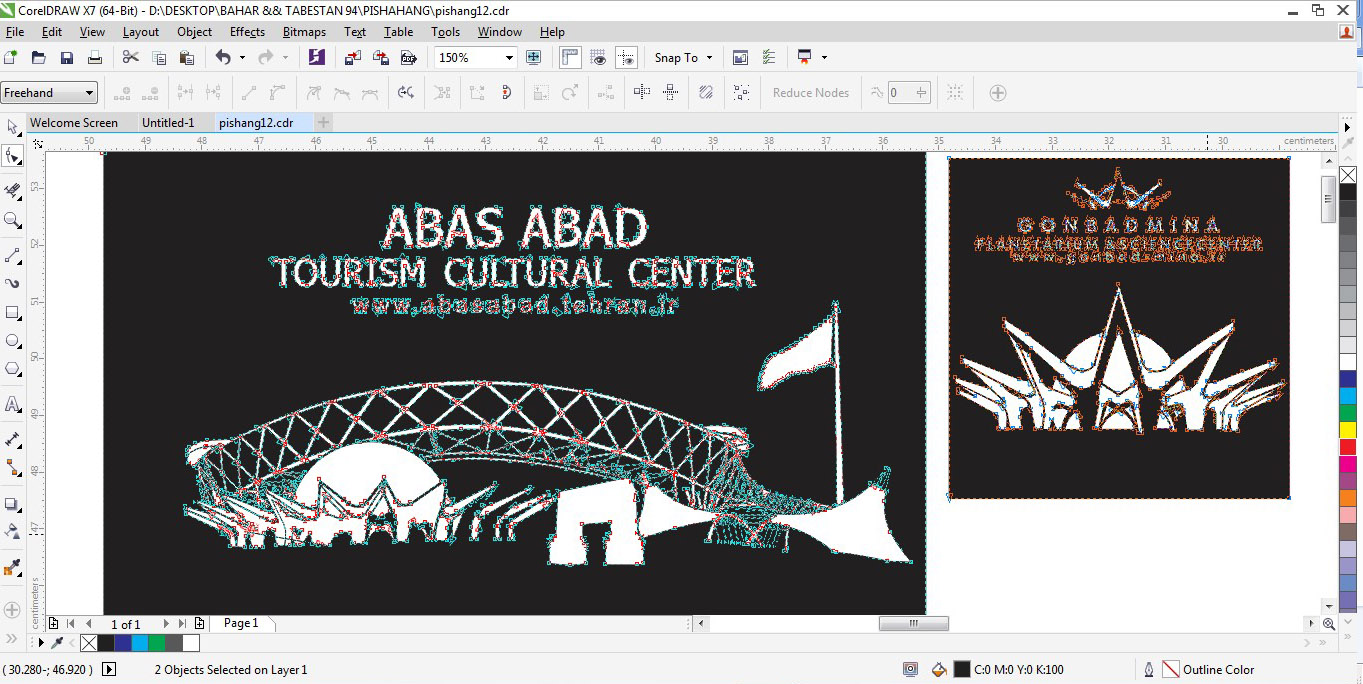Viewport: 1363px width, 684px height.
Task: Open the Bitmaps menu
Action: pos(304,32)
